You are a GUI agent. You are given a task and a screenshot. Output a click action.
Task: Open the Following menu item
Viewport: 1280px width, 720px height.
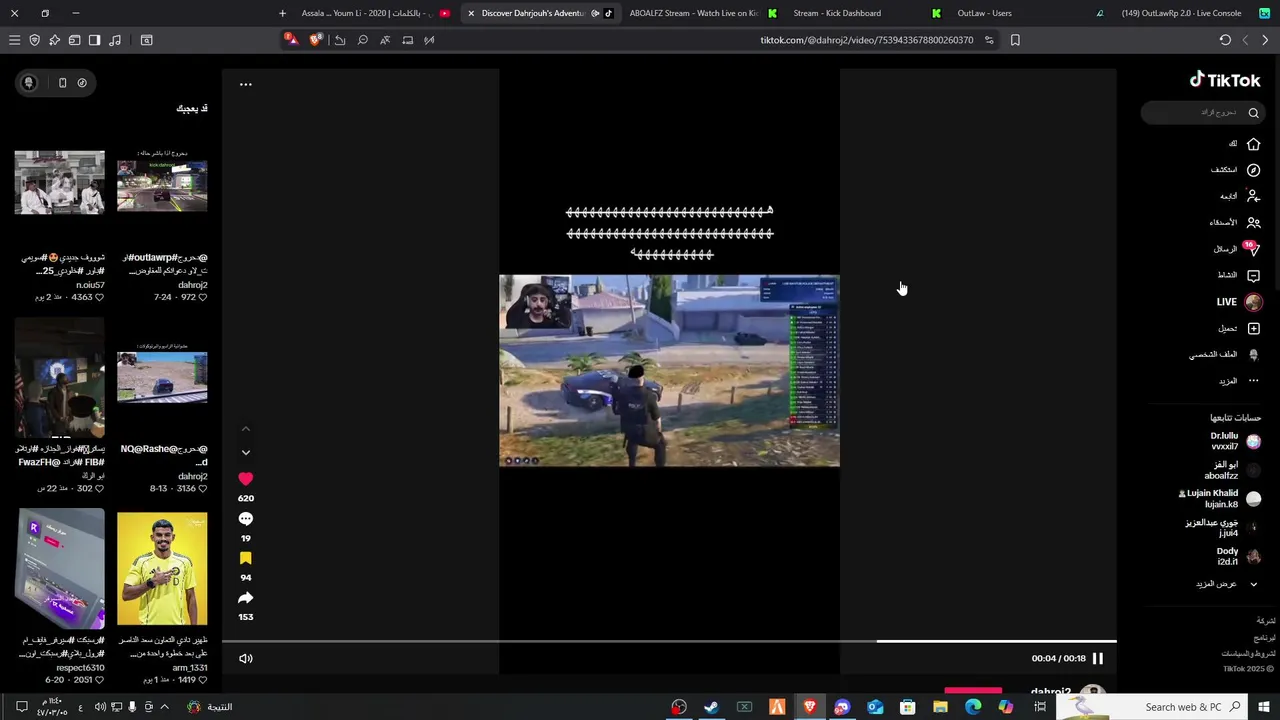tap(1240, 196)
